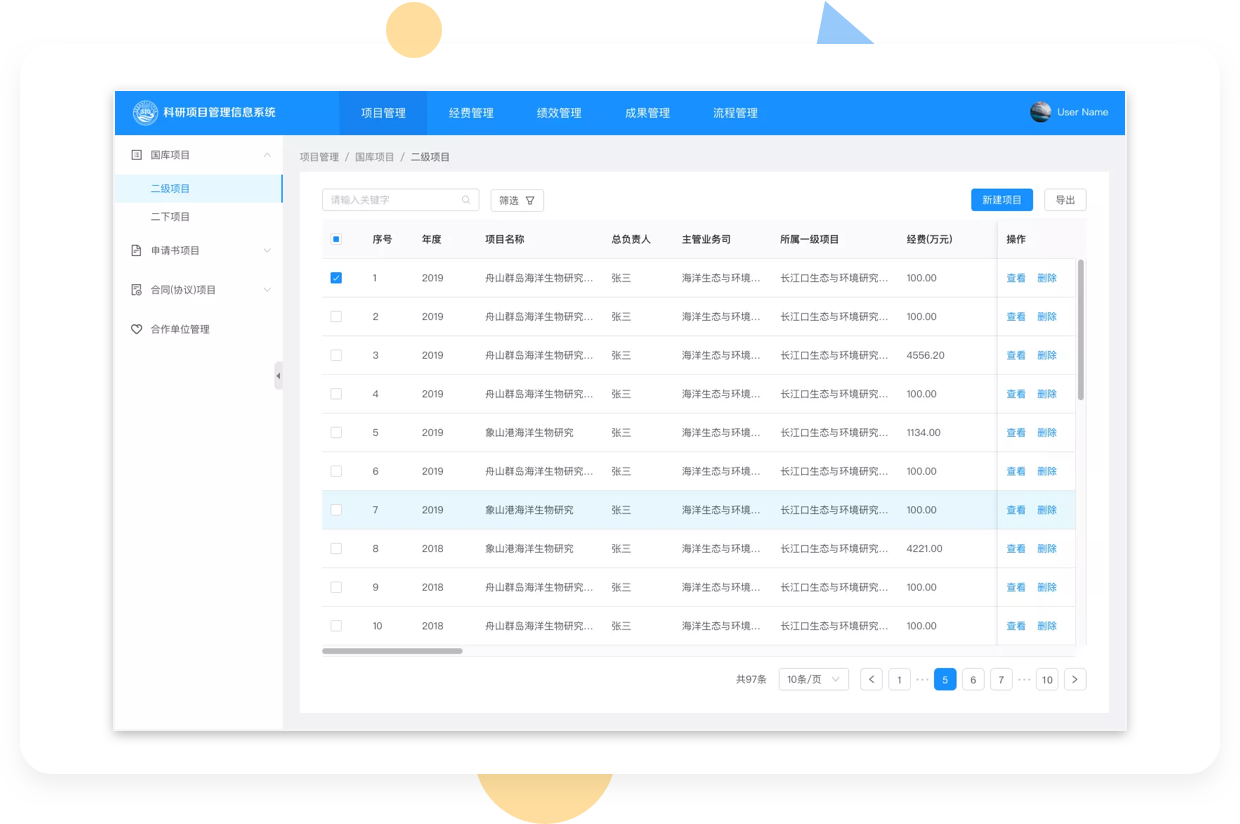Expand the 申请书项目 sidebar group
Viewport: 1240px width, 824px height.
pyautogui.click(x=267, y=251)
